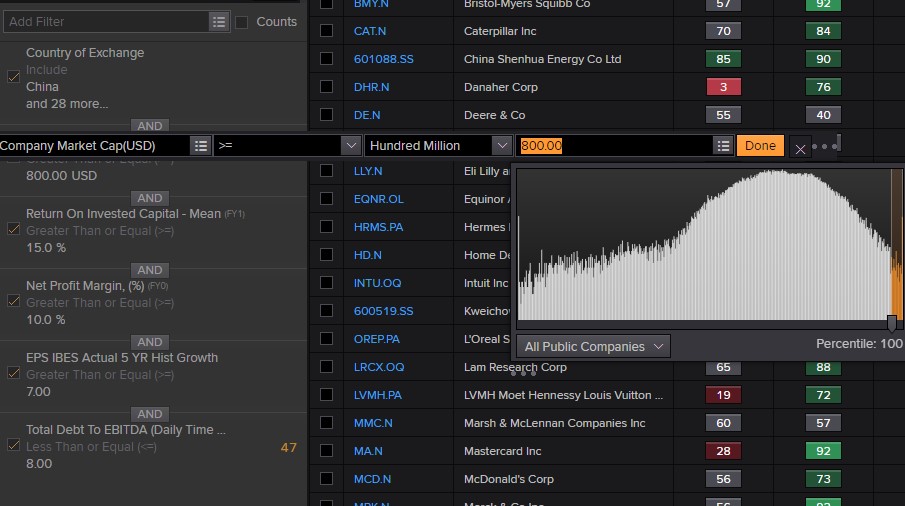Select 'Caterpillar Inc' company name
The height and width of the screenshot is (506, 905).
pyautogui.click(x=500, y=31)
